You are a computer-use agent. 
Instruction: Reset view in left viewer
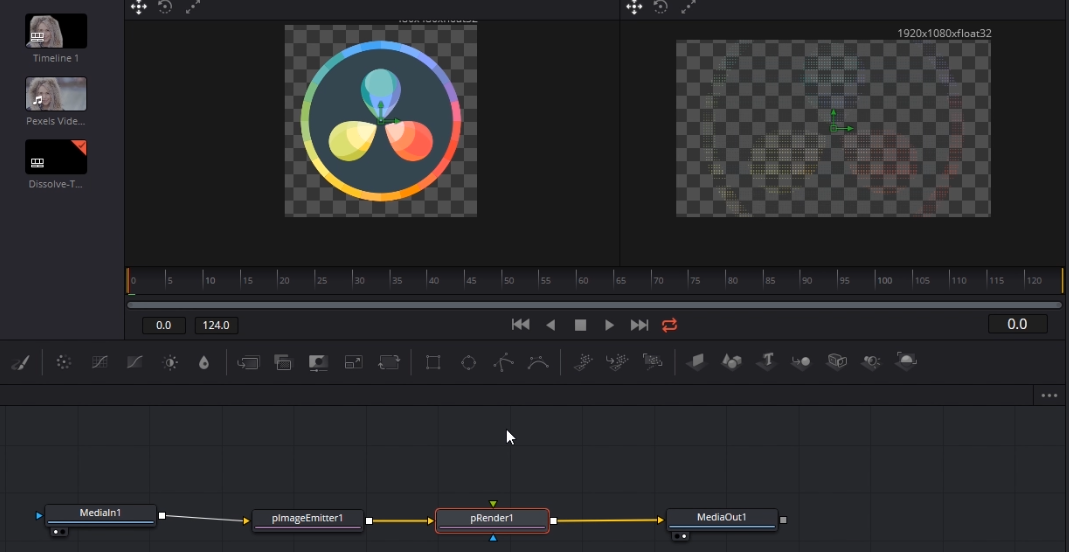pyautogui.click(x=165, y=7)
